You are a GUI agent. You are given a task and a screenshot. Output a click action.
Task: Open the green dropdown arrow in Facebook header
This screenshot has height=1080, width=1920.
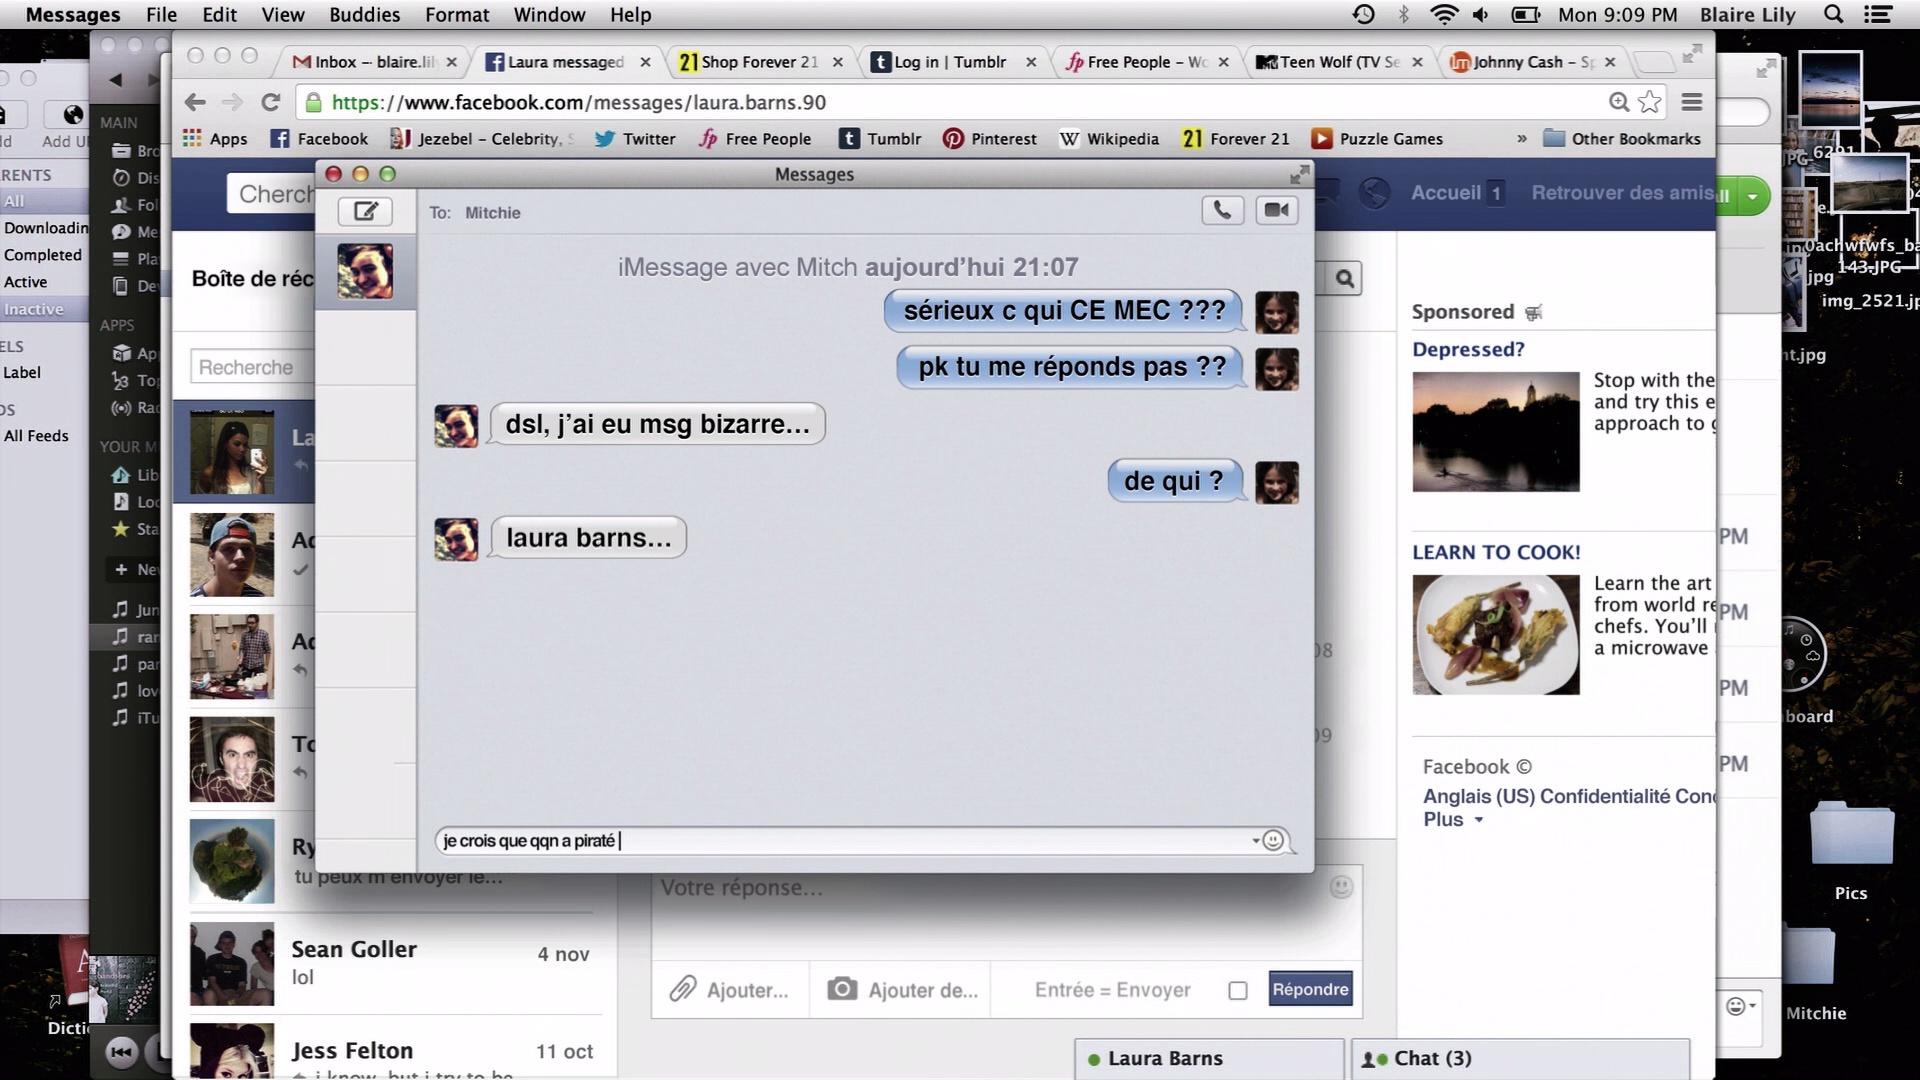click(1752, 196)
